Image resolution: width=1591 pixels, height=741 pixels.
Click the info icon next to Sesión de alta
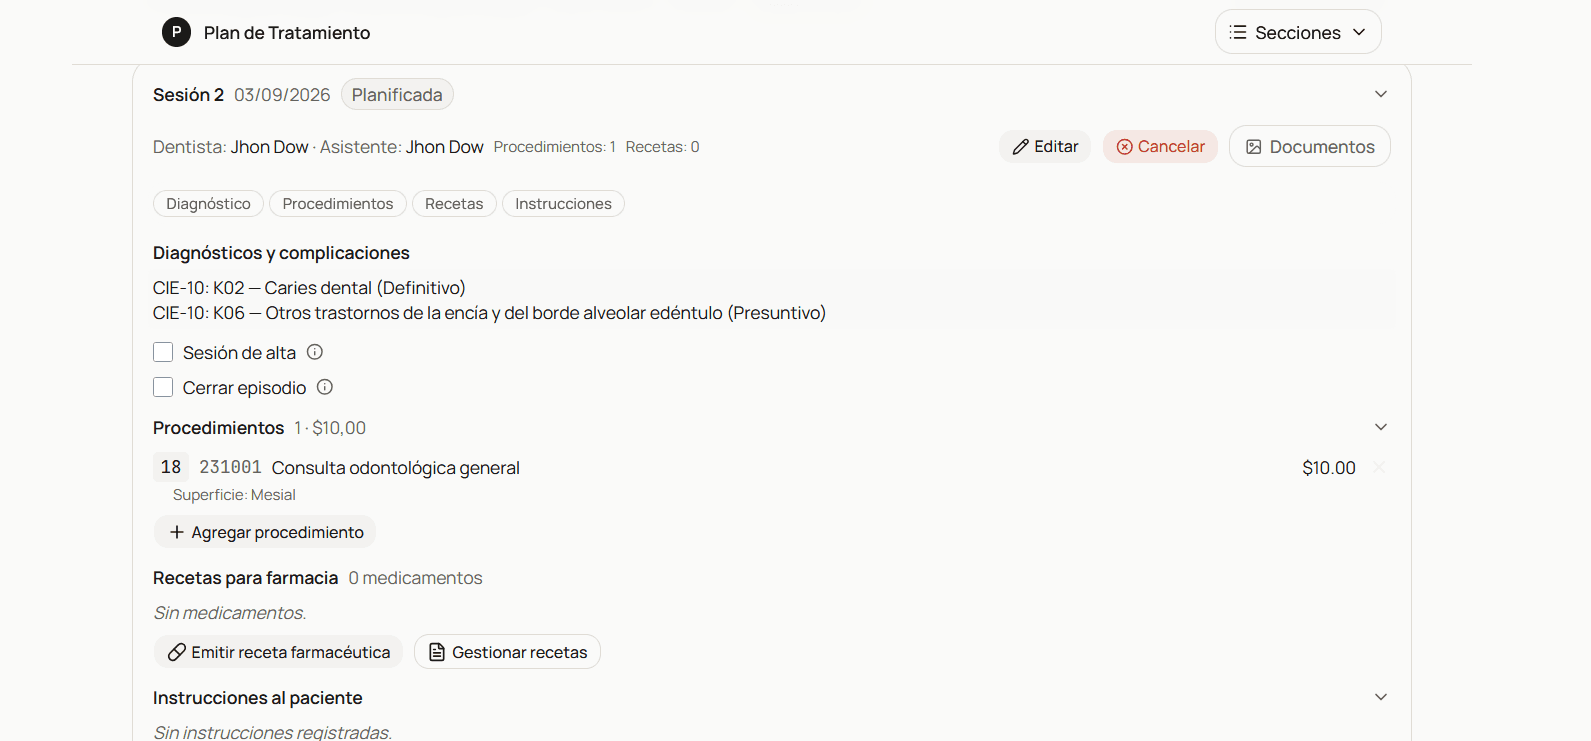click(315, 352)
